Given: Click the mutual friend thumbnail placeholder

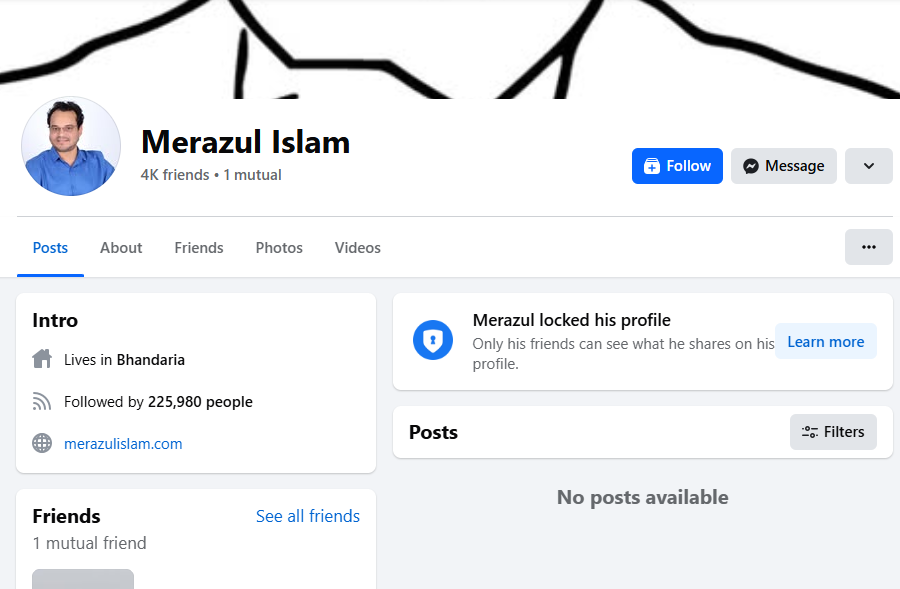Looking at the screenshot, I should (83, 579).
